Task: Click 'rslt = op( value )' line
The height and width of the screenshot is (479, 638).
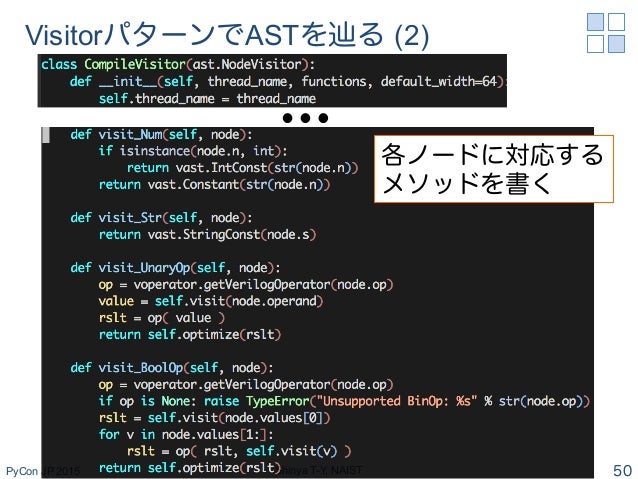Action: 162,318
